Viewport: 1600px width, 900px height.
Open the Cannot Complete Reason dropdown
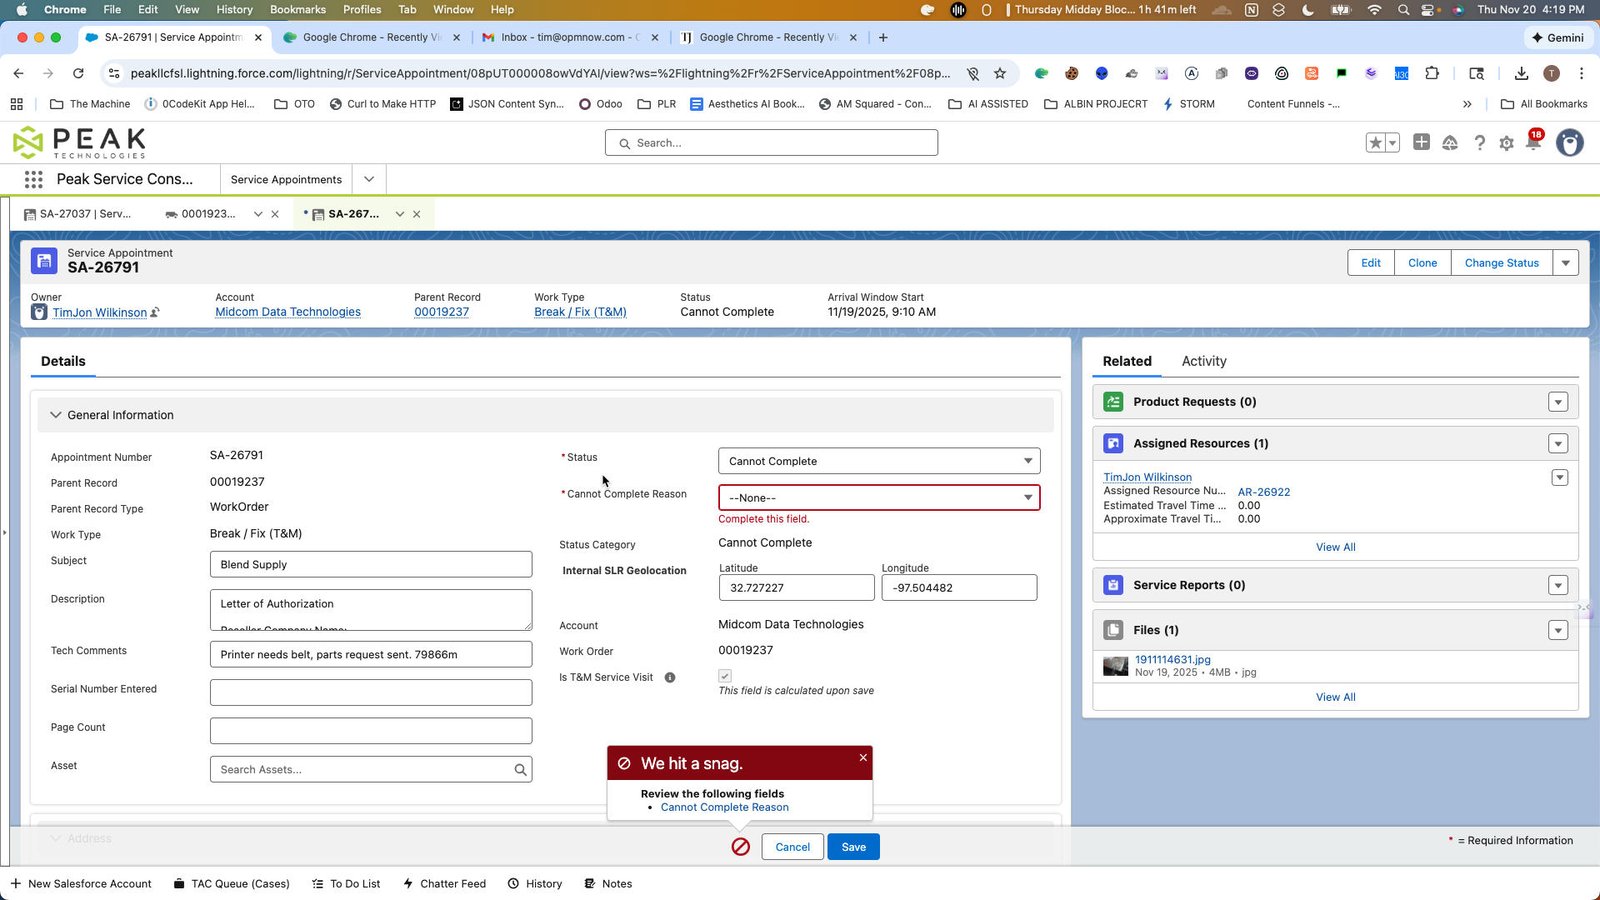tap(879, 498)
